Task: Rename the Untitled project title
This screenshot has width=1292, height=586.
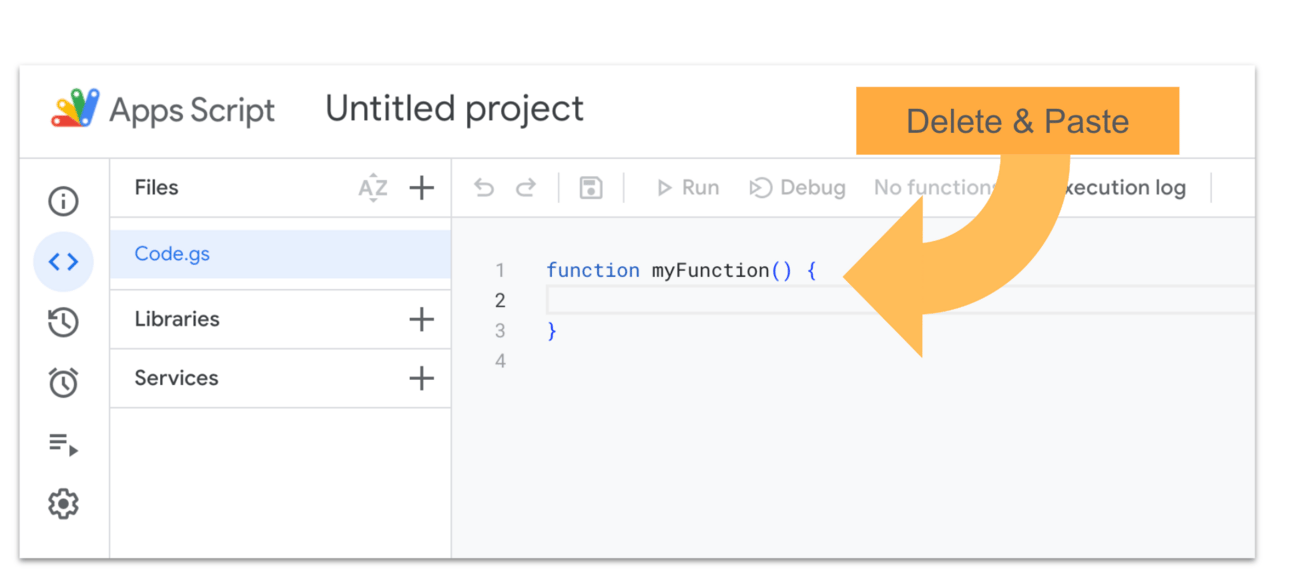Action: coord(454,109)
